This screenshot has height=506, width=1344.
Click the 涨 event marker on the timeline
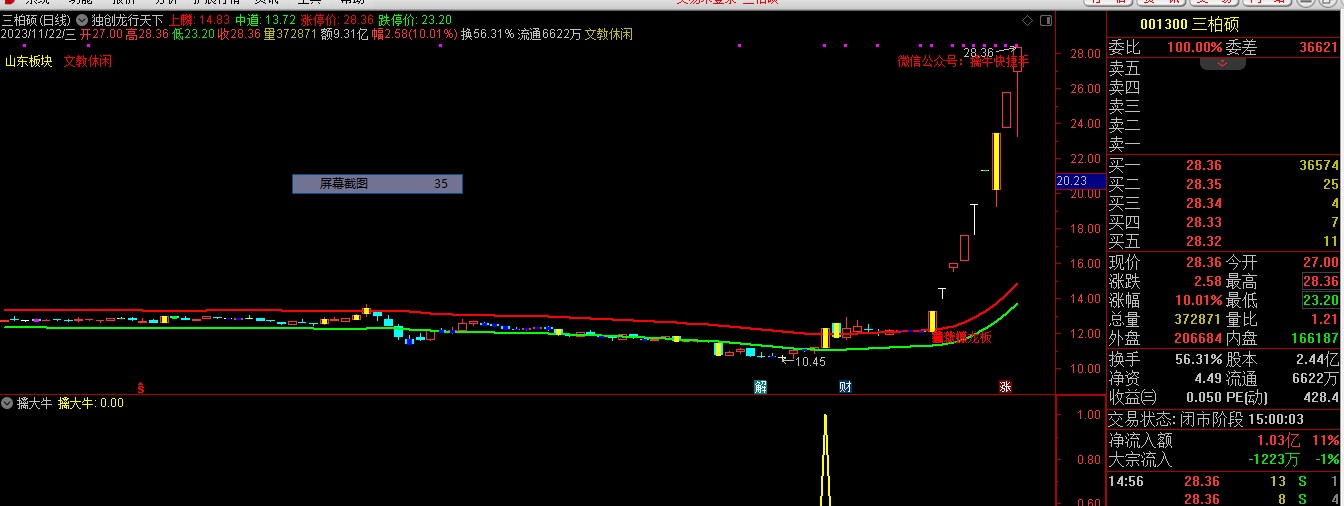pos(1005,387)
